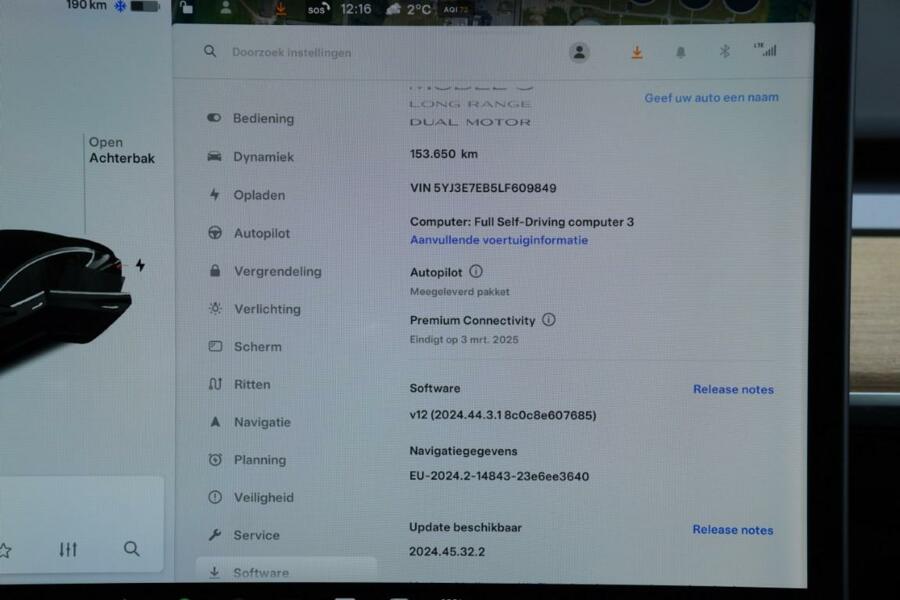Tap available update version 2024.45.32.2
Screen dimensions: 900x600
[x=447, y=551]
